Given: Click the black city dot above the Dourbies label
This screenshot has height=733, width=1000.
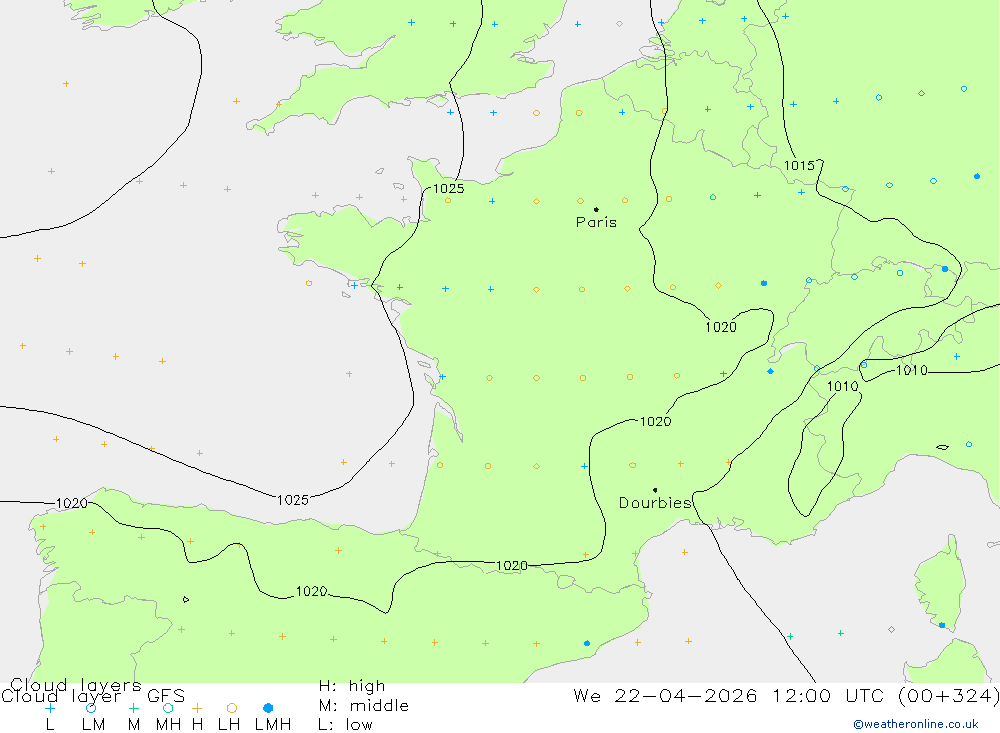Looking at the screenshot, I should coord(655,490).
